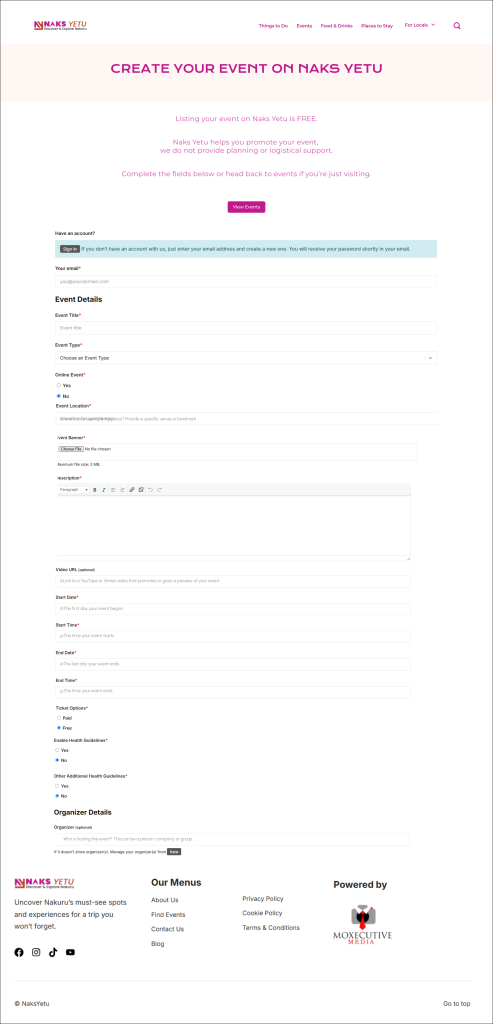493x1024 pixels.
Task: Open the Instagram icon in footer
Action: (36, 952)
